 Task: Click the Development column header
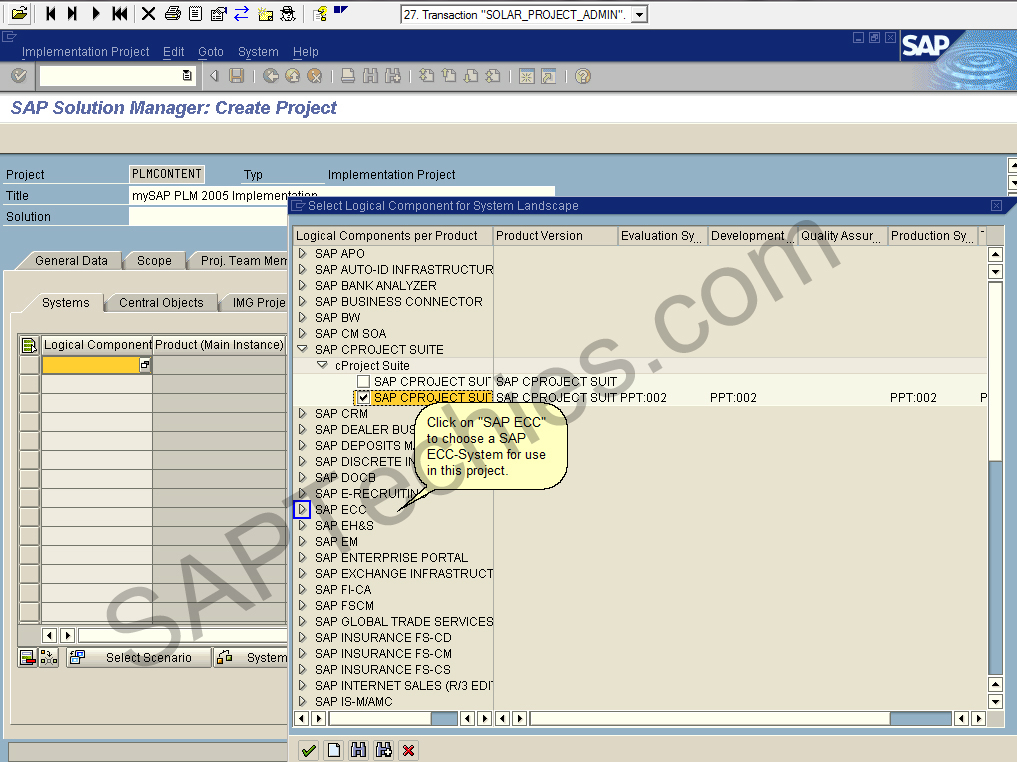752,236
